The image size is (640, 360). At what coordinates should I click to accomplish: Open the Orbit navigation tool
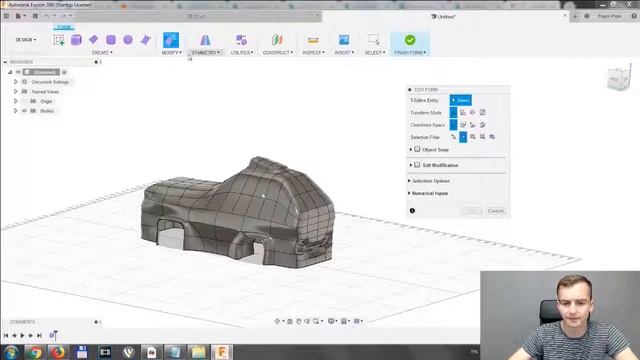point(277,321)
